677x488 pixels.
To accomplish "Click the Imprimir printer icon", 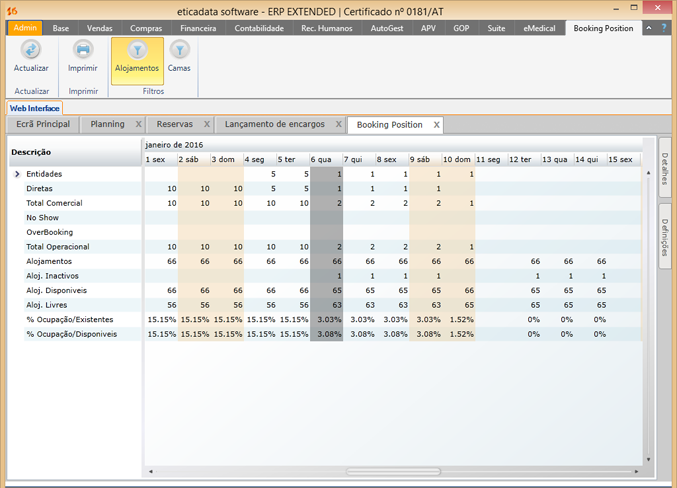I will (x=83, y=50).
